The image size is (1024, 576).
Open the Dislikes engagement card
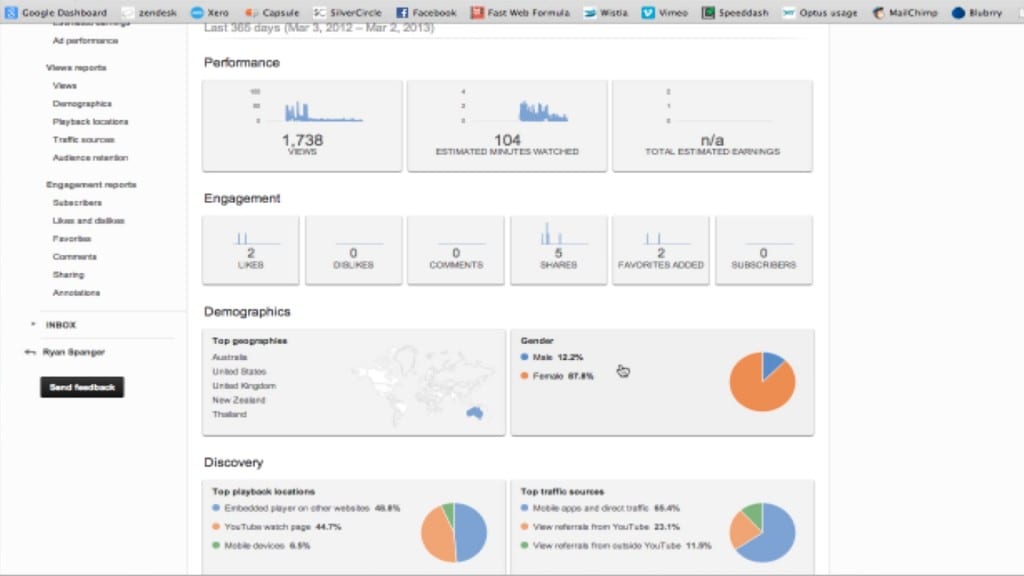[353, 251]
